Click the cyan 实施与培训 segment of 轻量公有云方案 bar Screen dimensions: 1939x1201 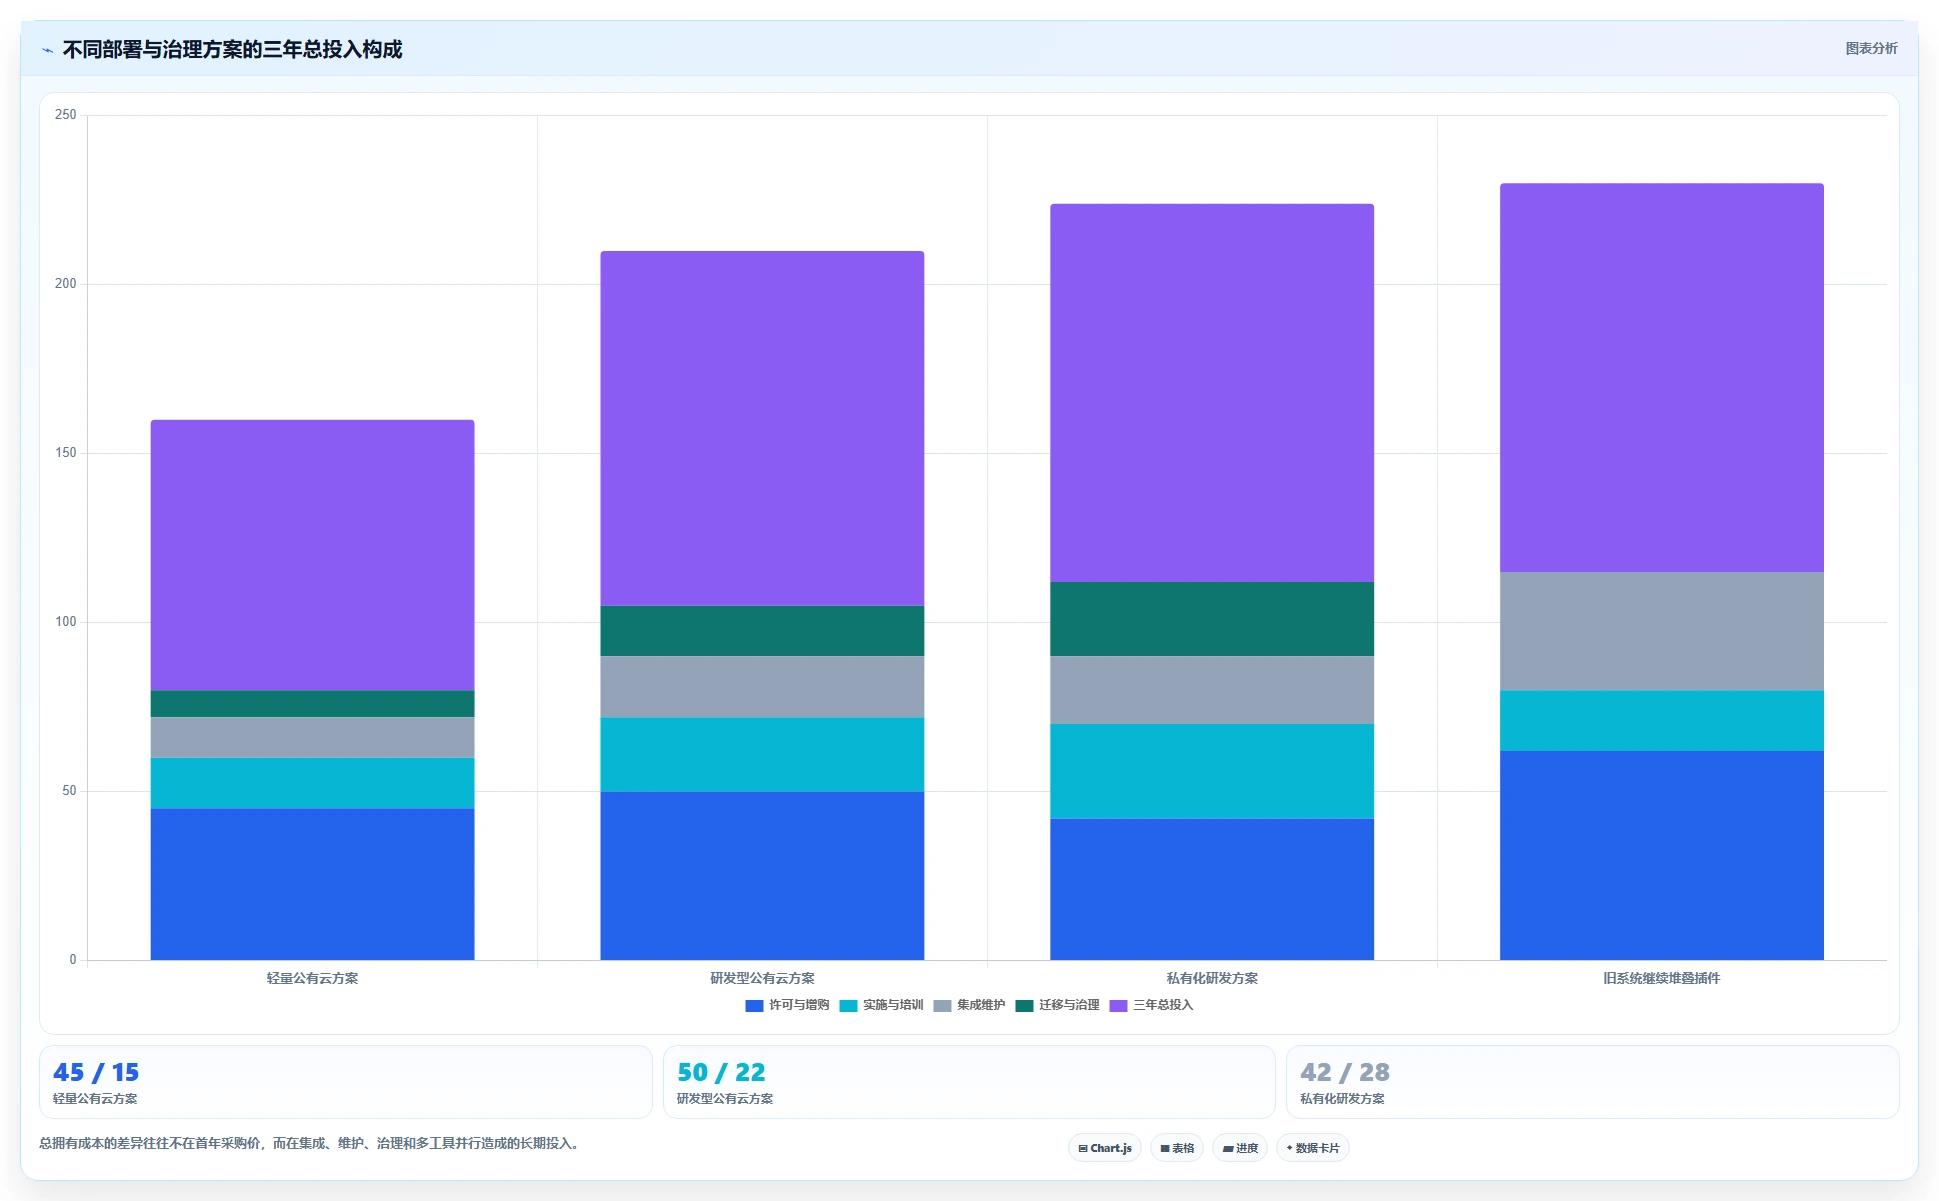(x=312, y=783)
